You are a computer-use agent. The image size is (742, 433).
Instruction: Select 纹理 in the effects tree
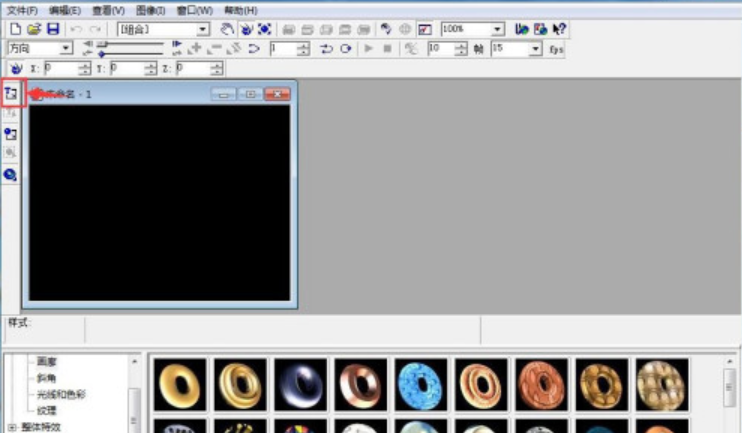46,410
